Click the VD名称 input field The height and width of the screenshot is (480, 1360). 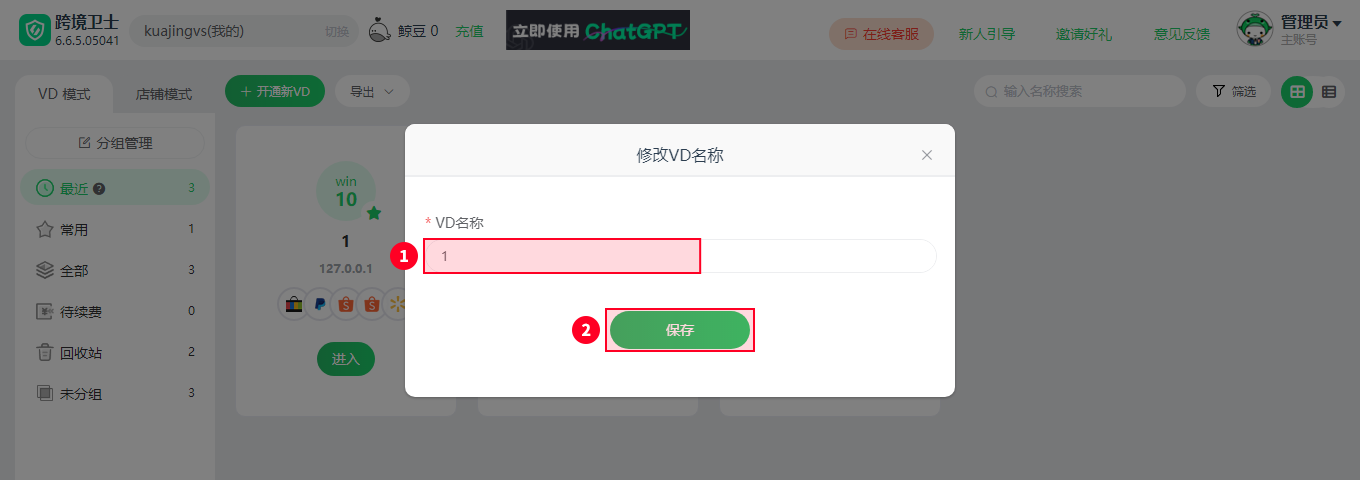point(680,256)
